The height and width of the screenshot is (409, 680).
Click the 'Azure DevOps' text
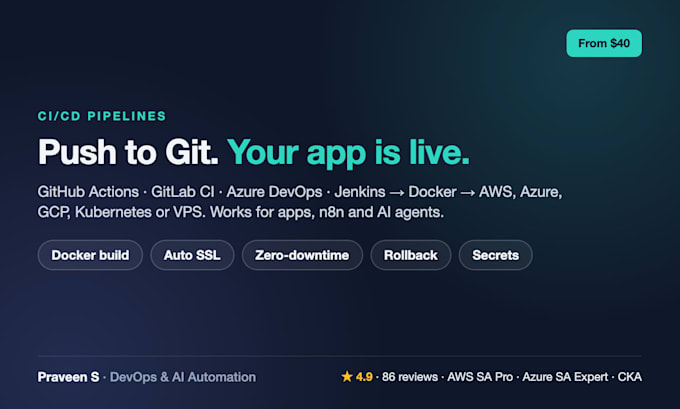274,192
